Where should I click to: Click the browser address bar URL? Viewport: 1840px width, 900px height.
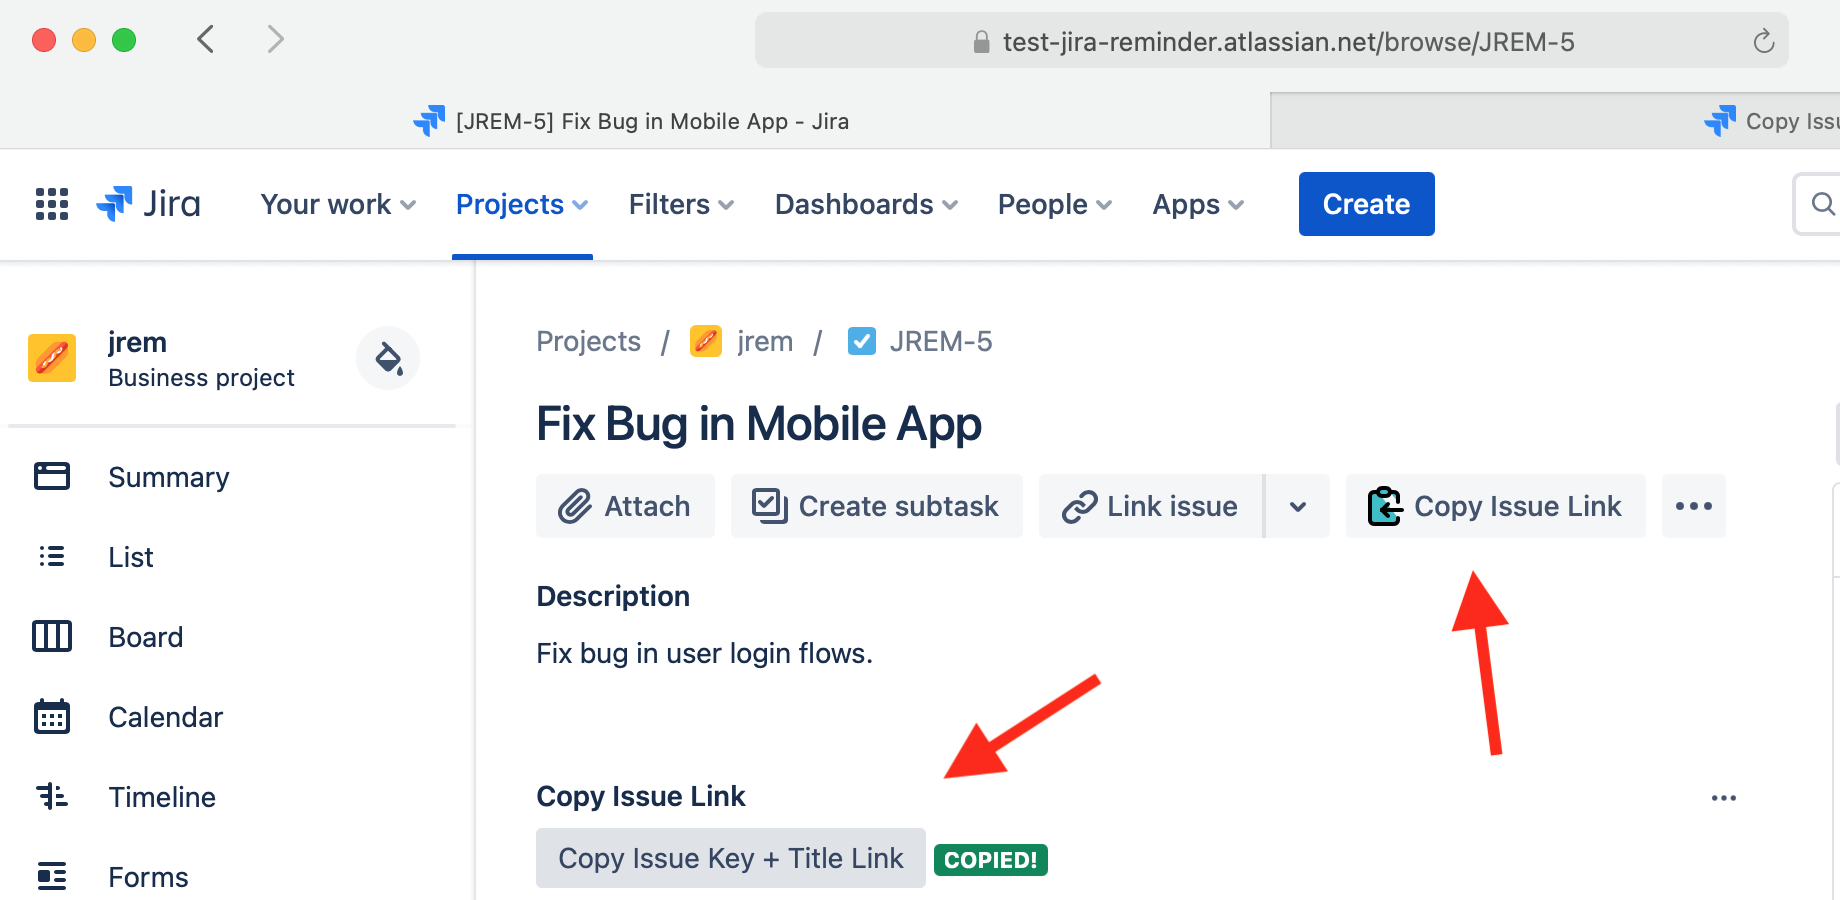(1288, 42)
